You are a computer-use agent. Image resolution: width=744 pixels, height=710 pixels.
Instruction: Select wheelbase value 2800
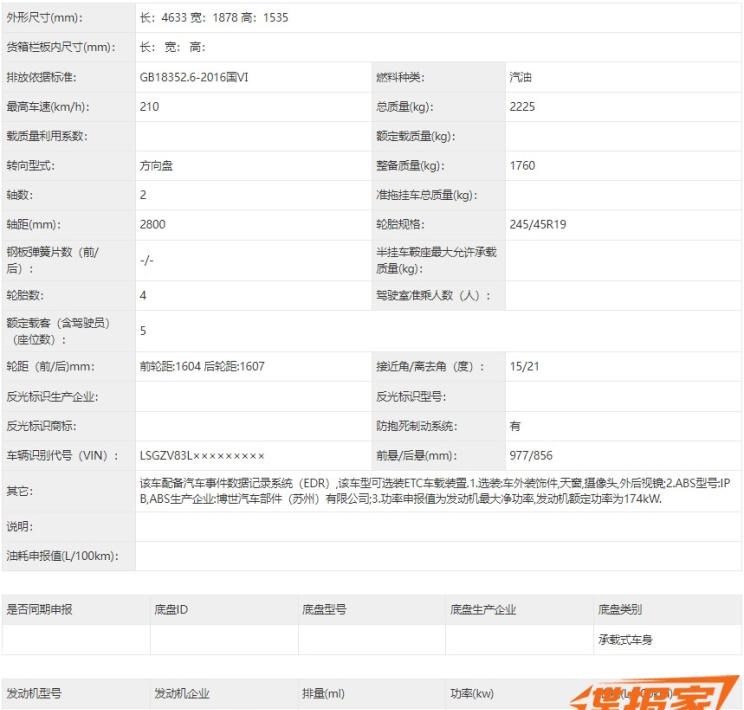[152, 224]
